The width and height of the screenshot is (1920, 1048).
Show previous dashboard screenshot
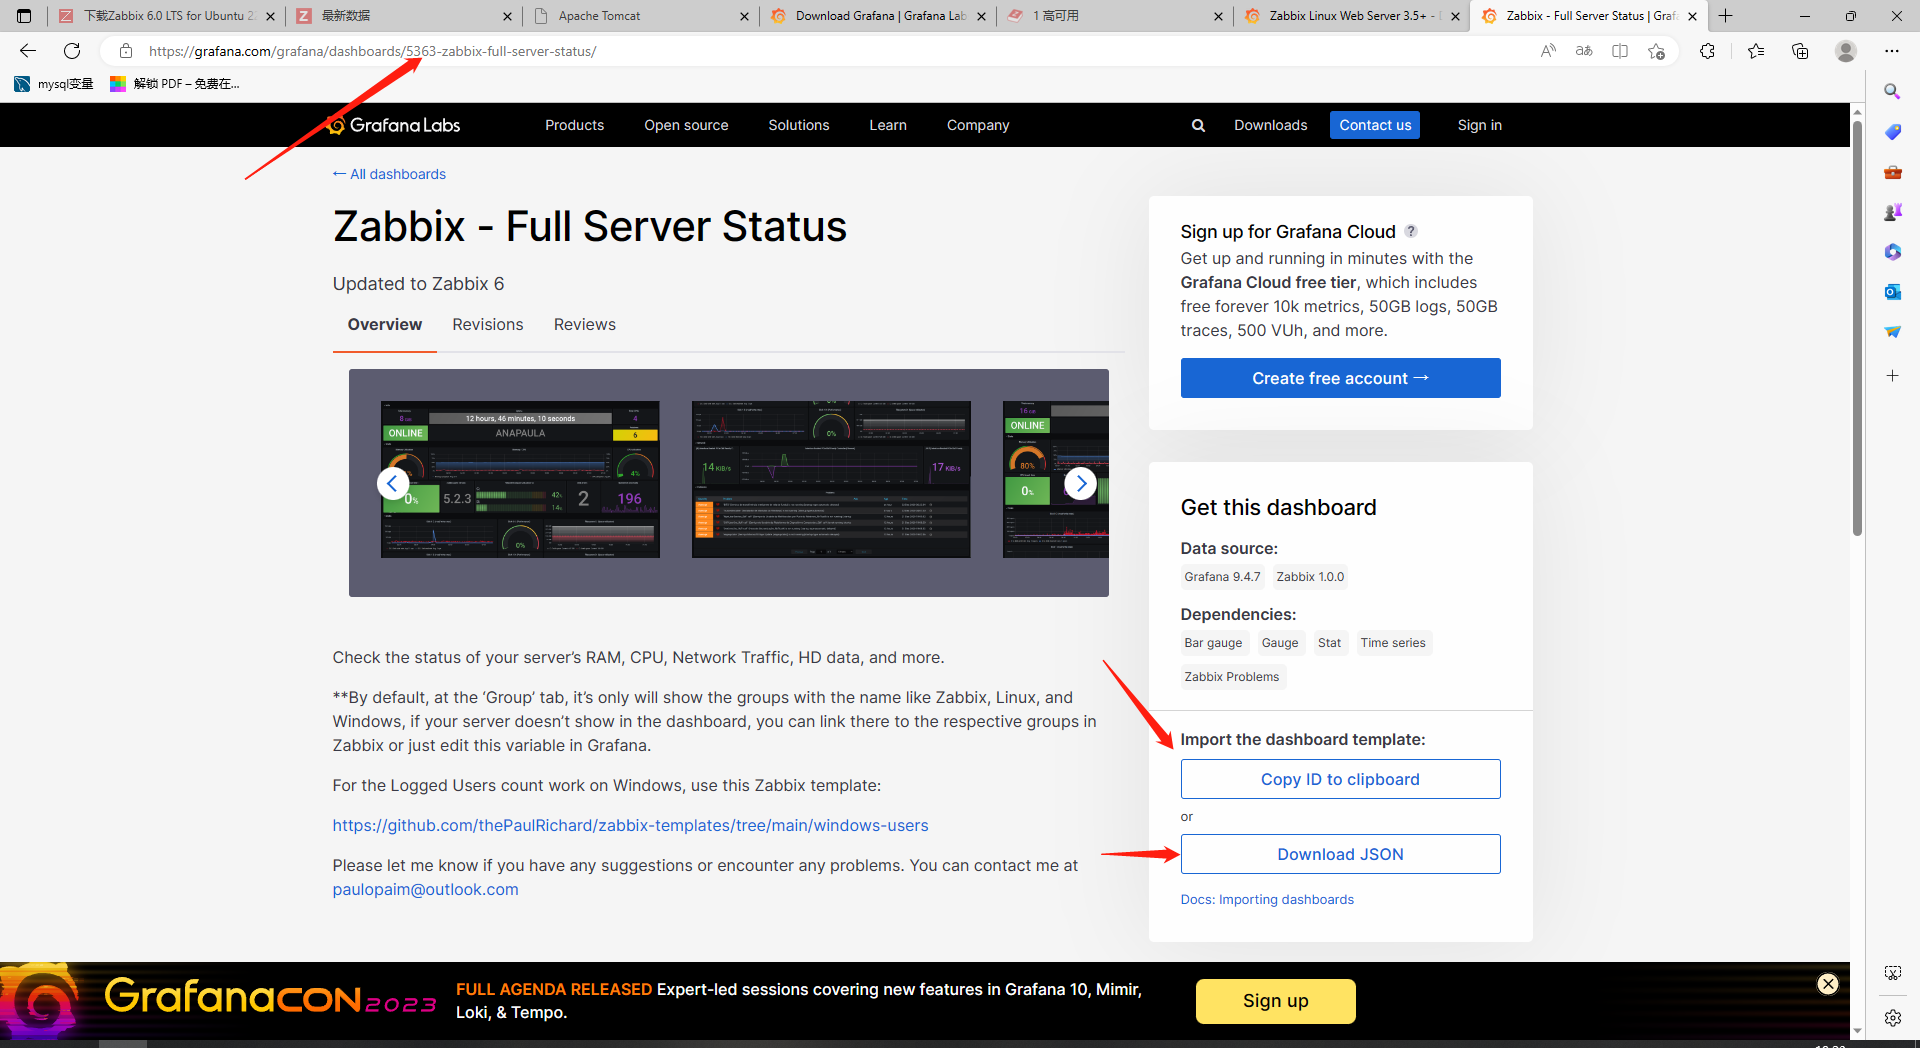point(393,484)
